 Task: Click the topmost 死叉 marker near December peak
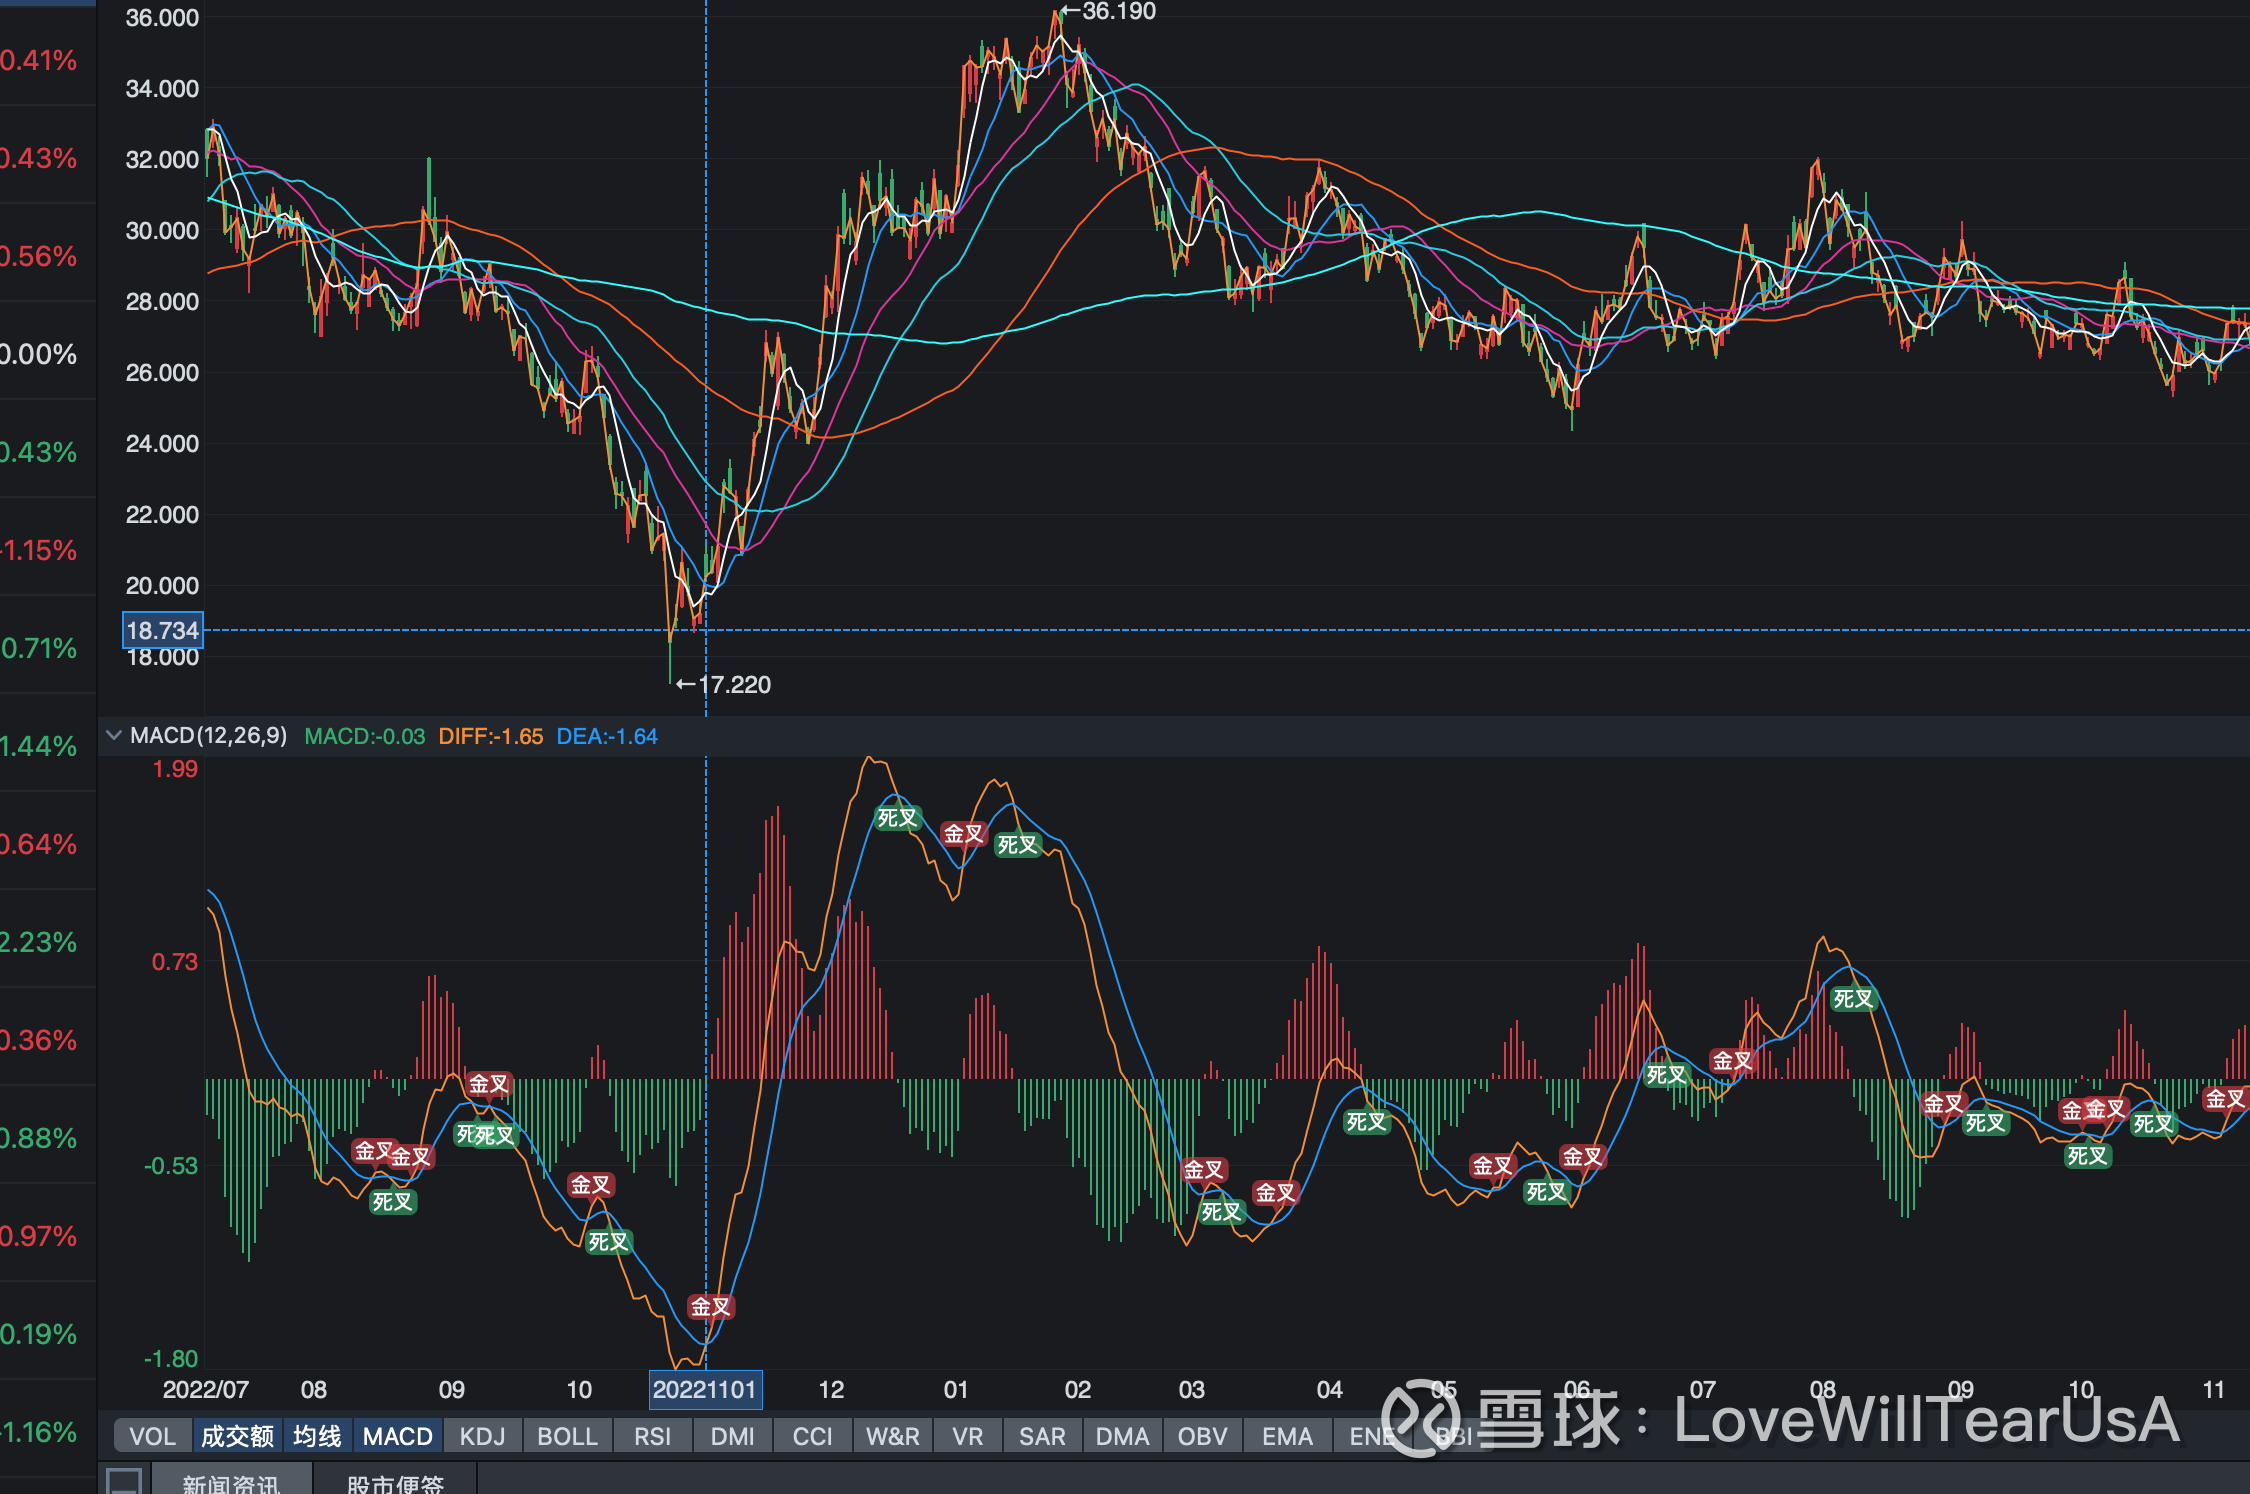click(897, 819)
